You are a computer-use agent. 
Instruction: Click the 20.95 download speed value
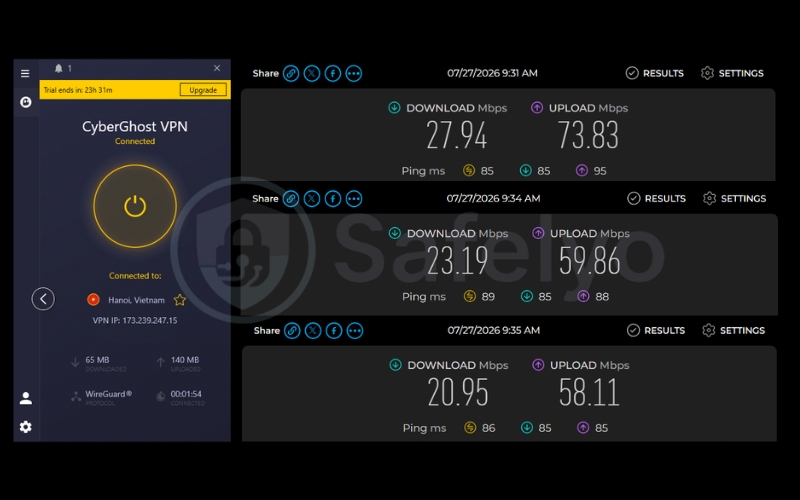(458, 392)
